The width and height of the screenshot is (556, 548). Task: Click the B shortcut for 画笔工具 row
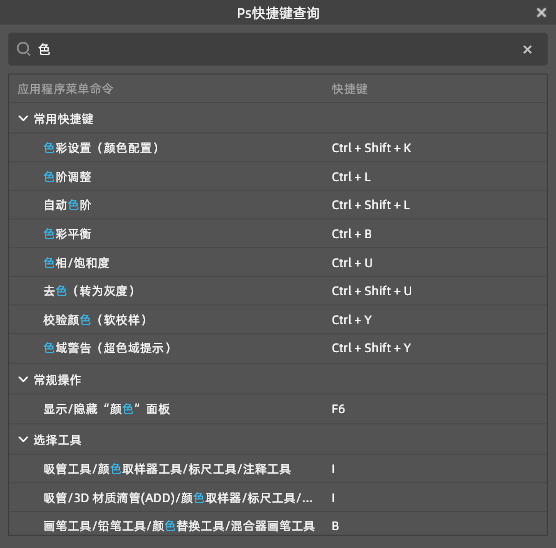[335, 526]
